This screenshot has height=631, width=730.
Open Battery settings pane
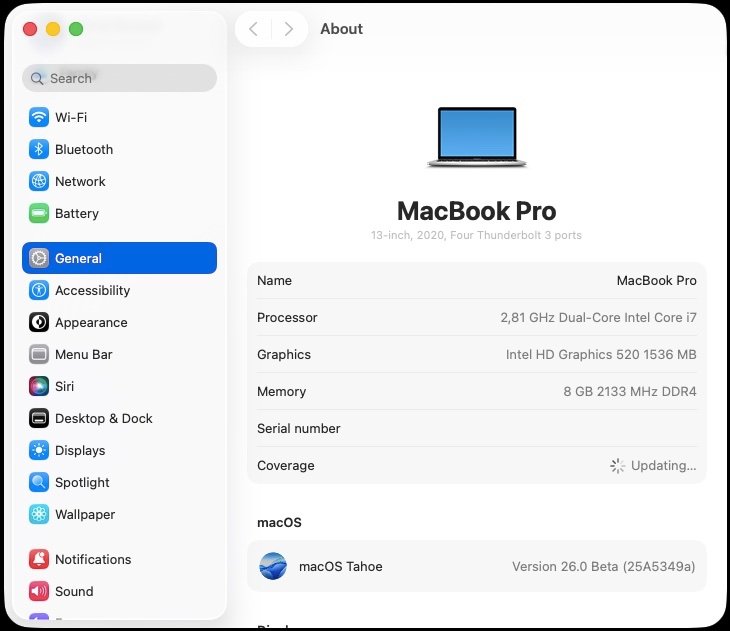coord(119,213)
